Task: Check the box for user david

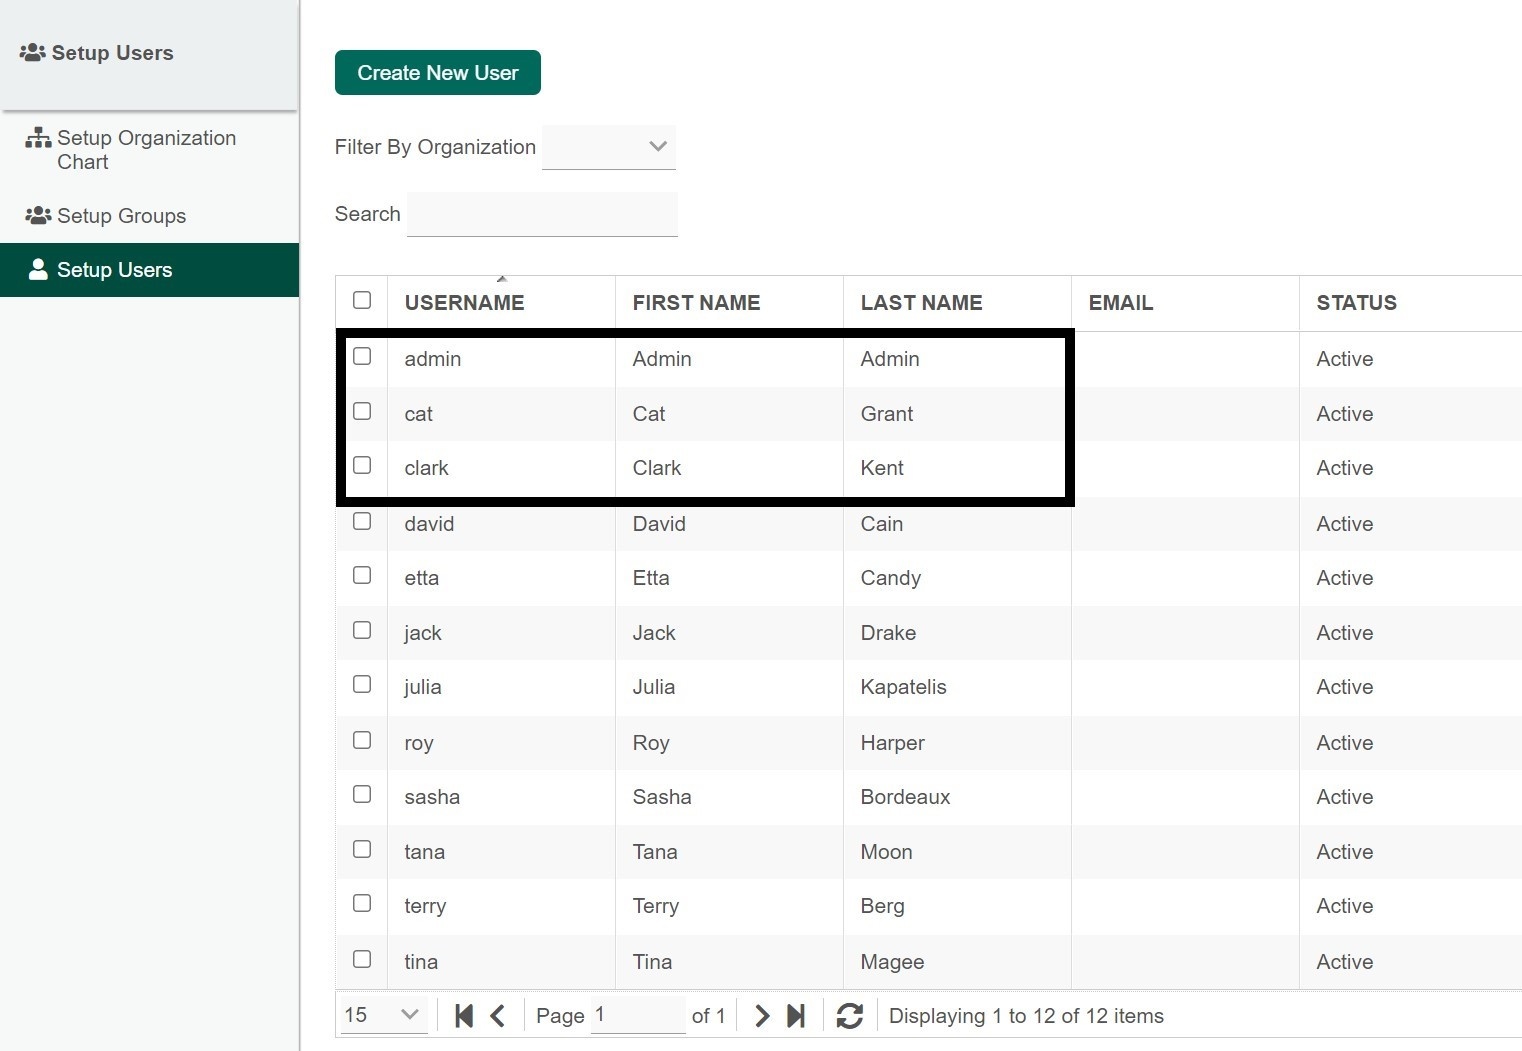Action: (x=362, y=521)
